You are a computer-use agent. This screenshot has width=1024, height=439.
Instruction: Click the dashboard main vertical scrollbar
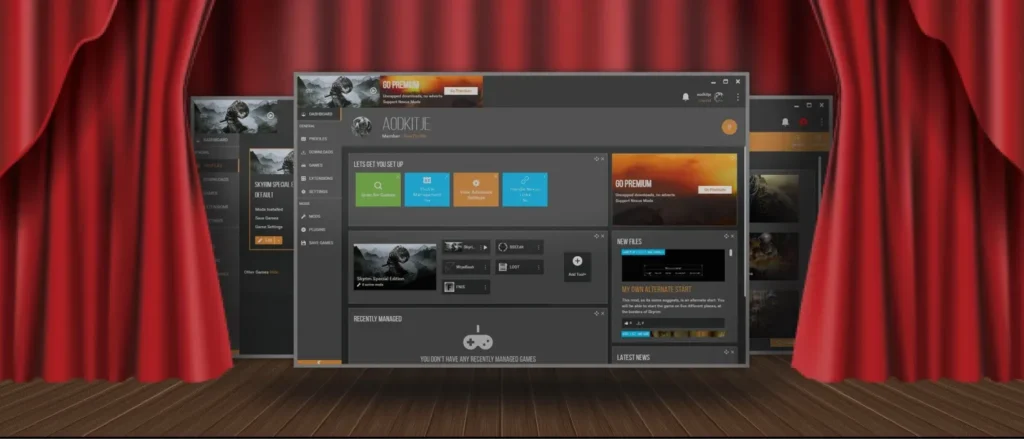tap(745, 222)
